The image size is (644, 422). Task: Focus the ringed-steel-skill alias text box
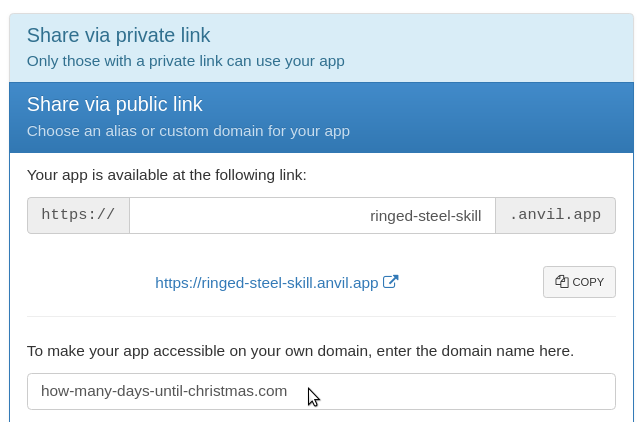(312, 216)
